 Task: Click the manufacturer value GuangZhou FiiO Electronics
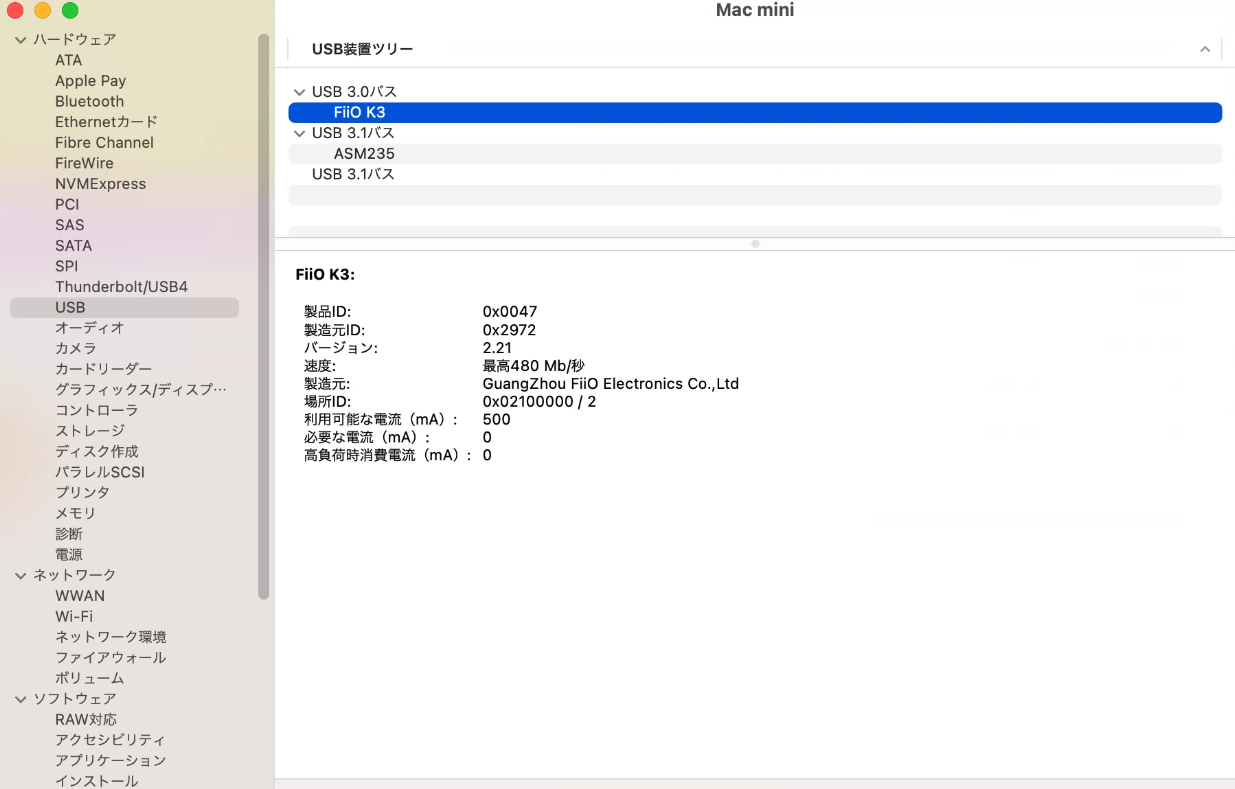pyautogui.click(x=610, y=384)
